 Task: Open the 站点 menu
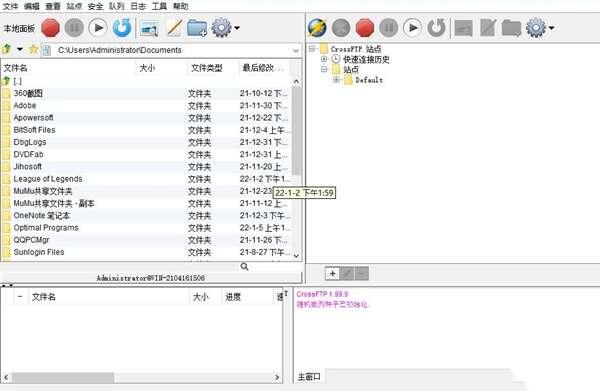[x=74, y=6]
